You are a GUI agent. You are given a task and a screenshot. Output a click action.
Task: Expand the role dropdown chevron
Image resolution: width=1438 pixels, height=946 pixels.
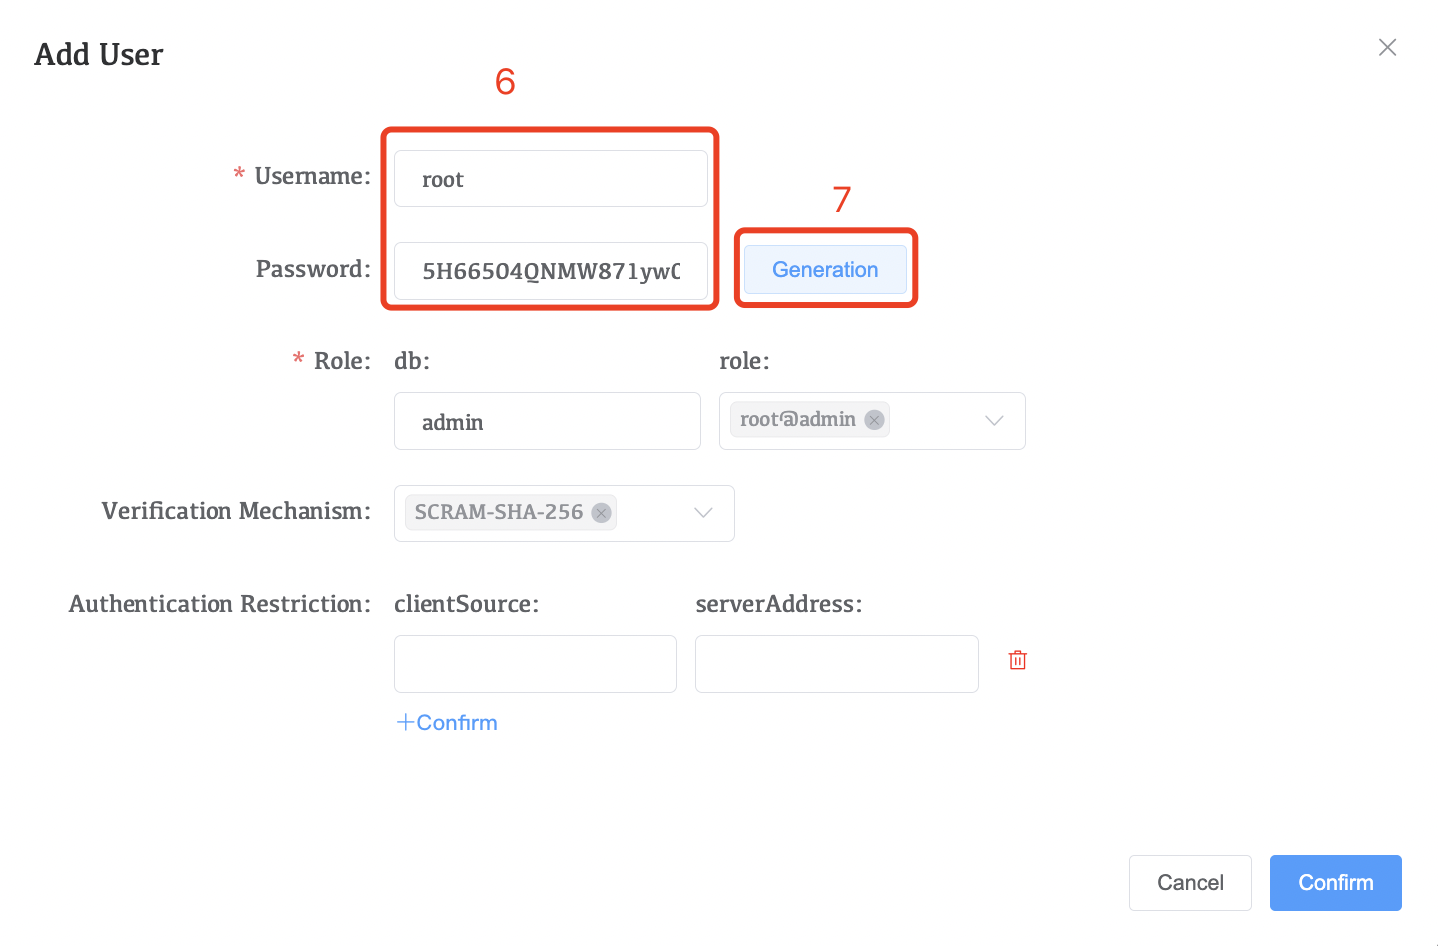994,421
